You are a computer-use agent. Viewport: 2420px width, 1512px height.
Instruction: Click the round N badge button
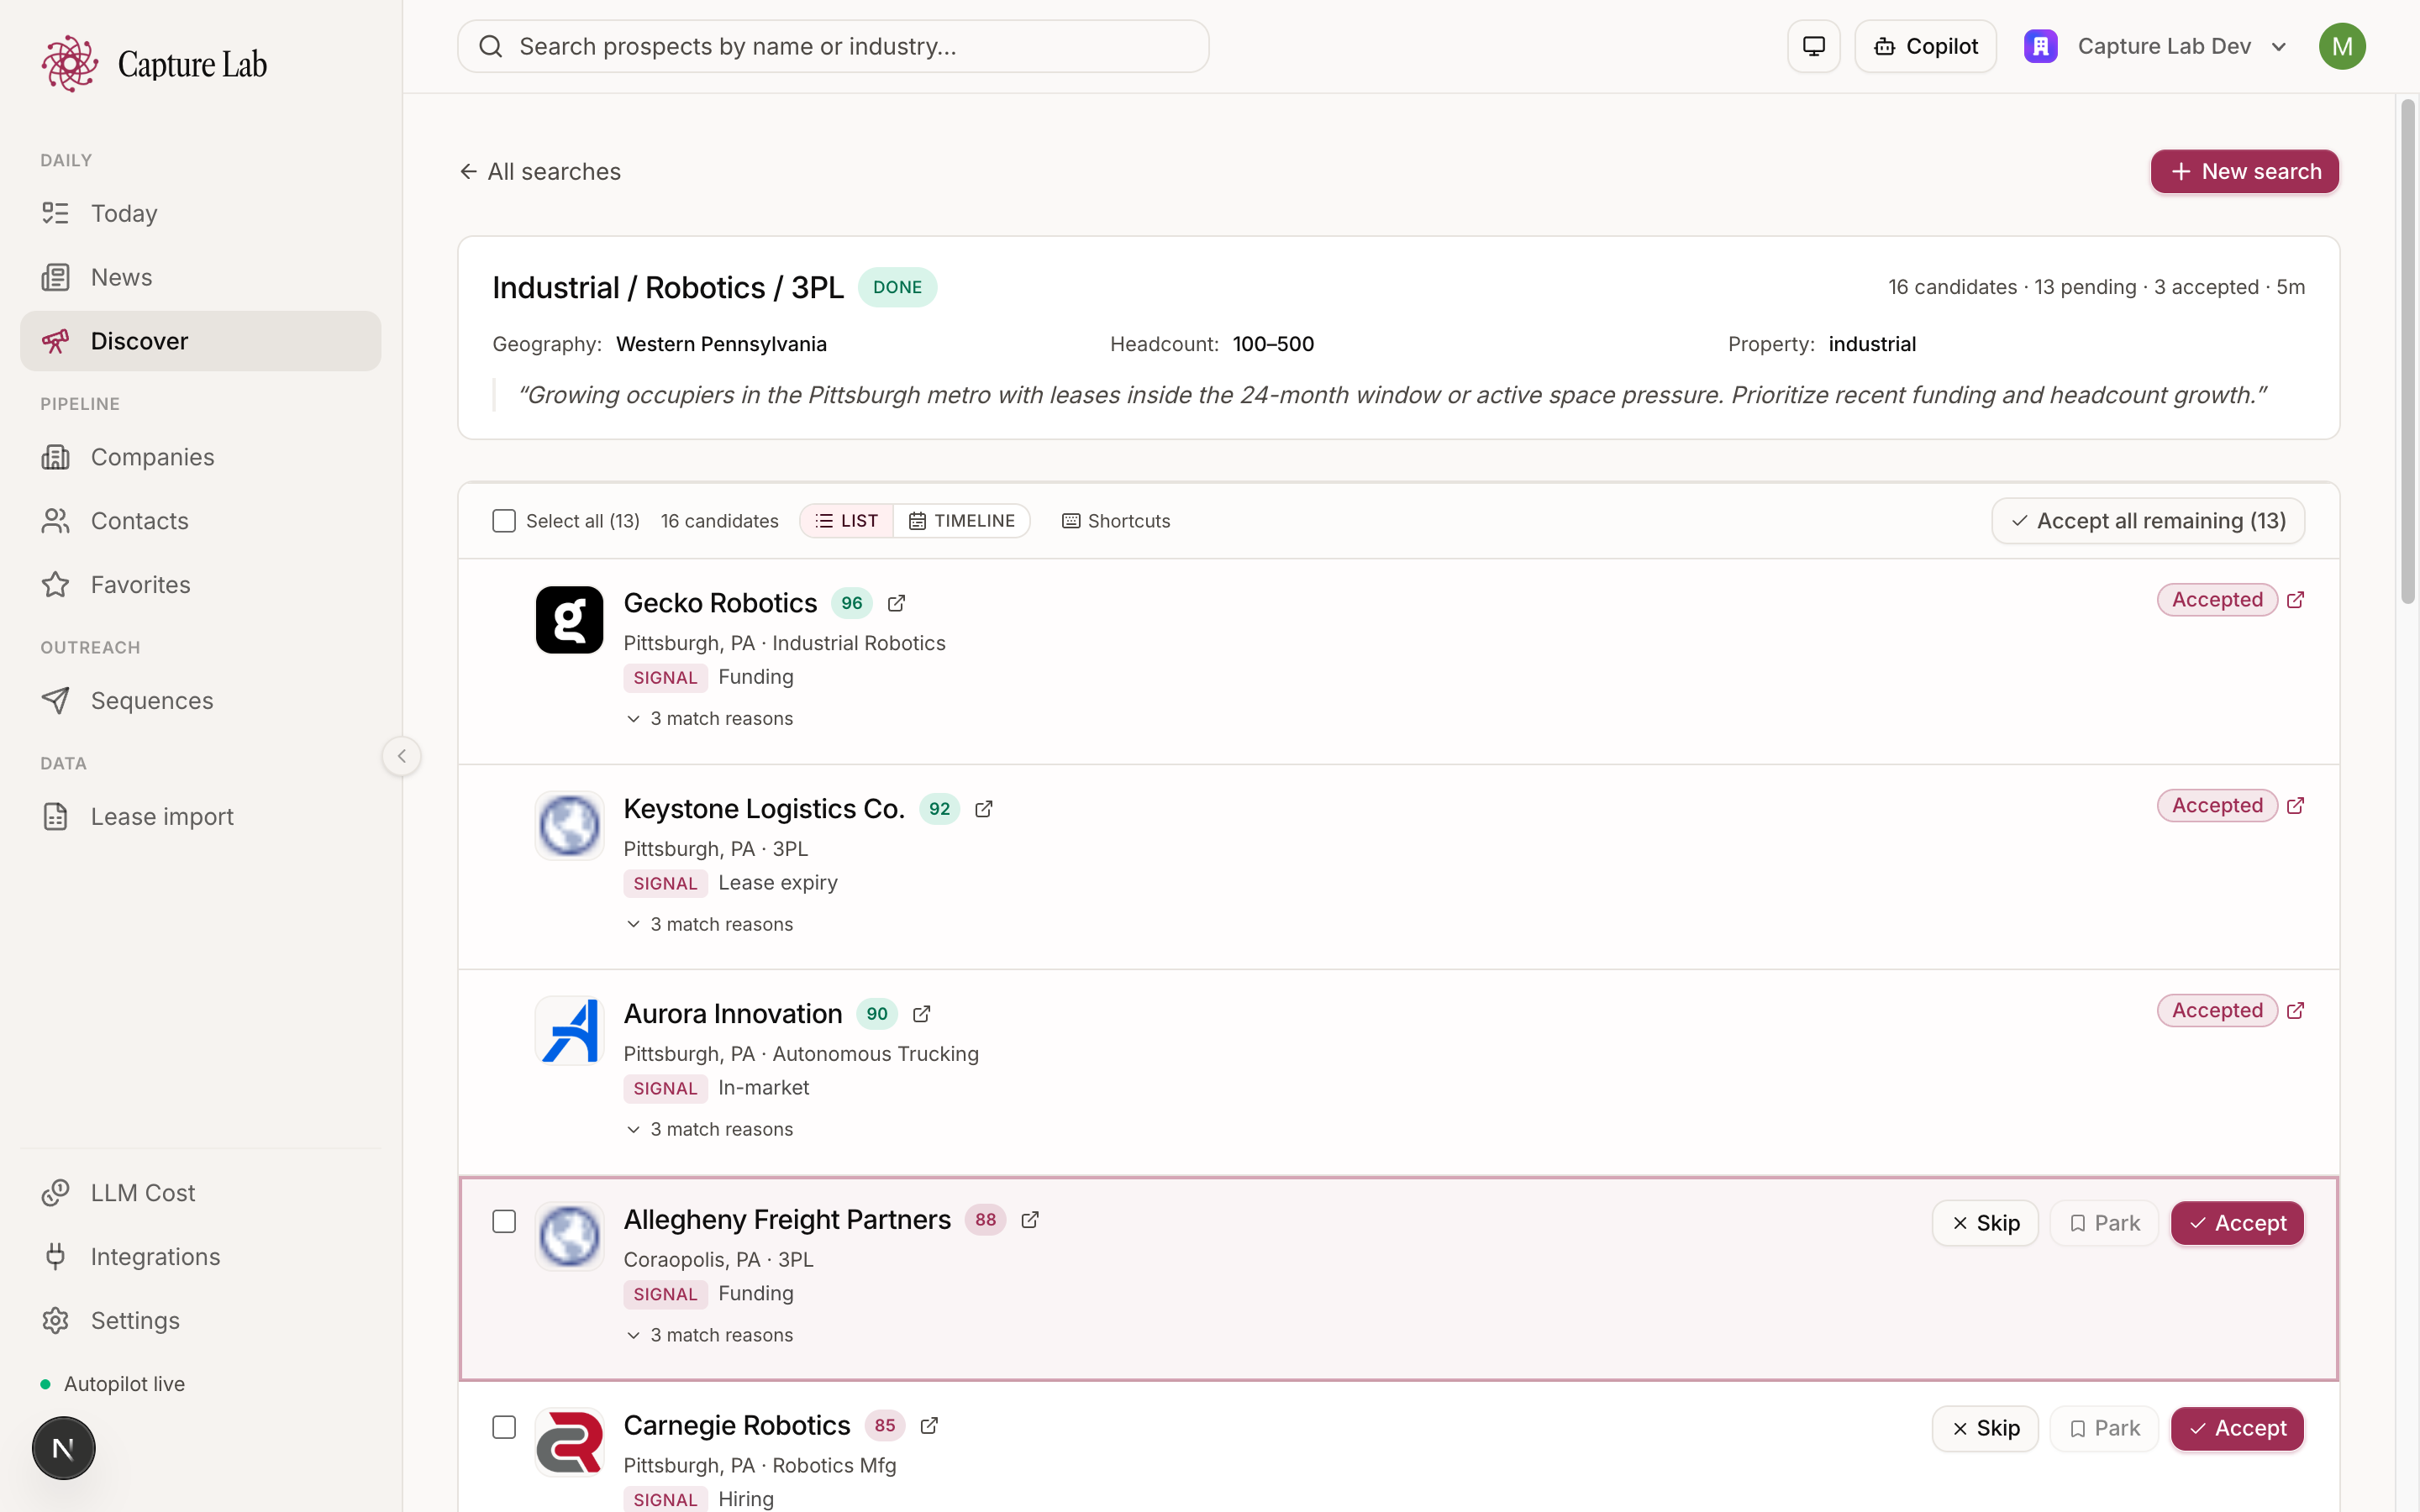(x=63, y=1448)
